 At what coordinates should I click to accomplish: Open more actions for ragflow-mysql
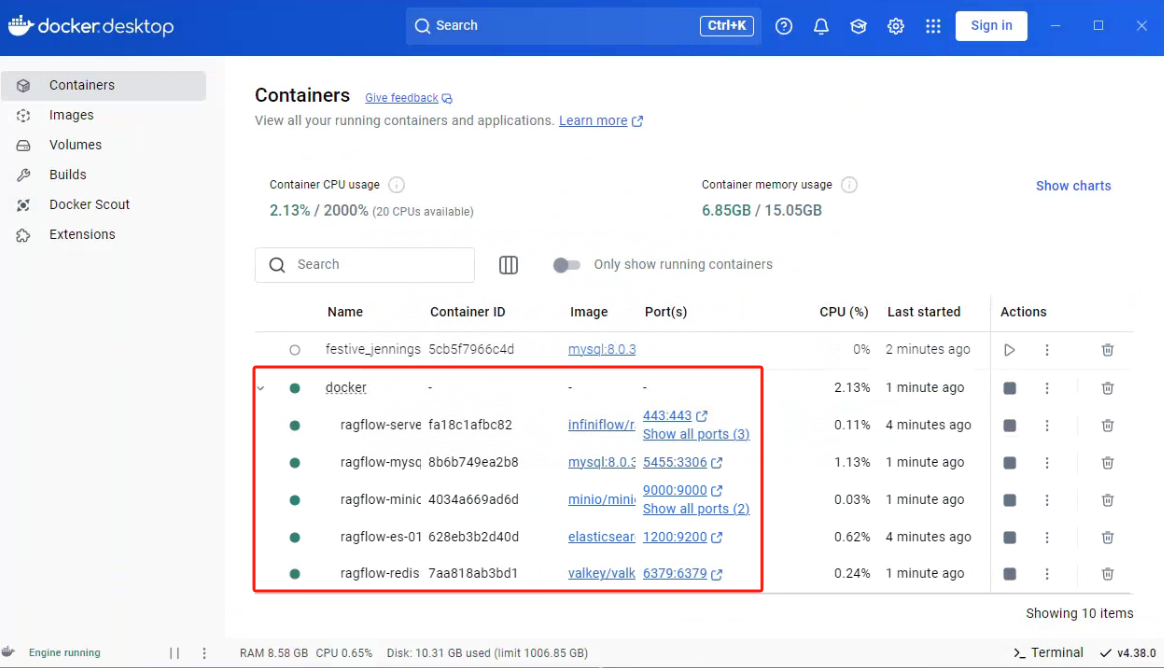1047,463
